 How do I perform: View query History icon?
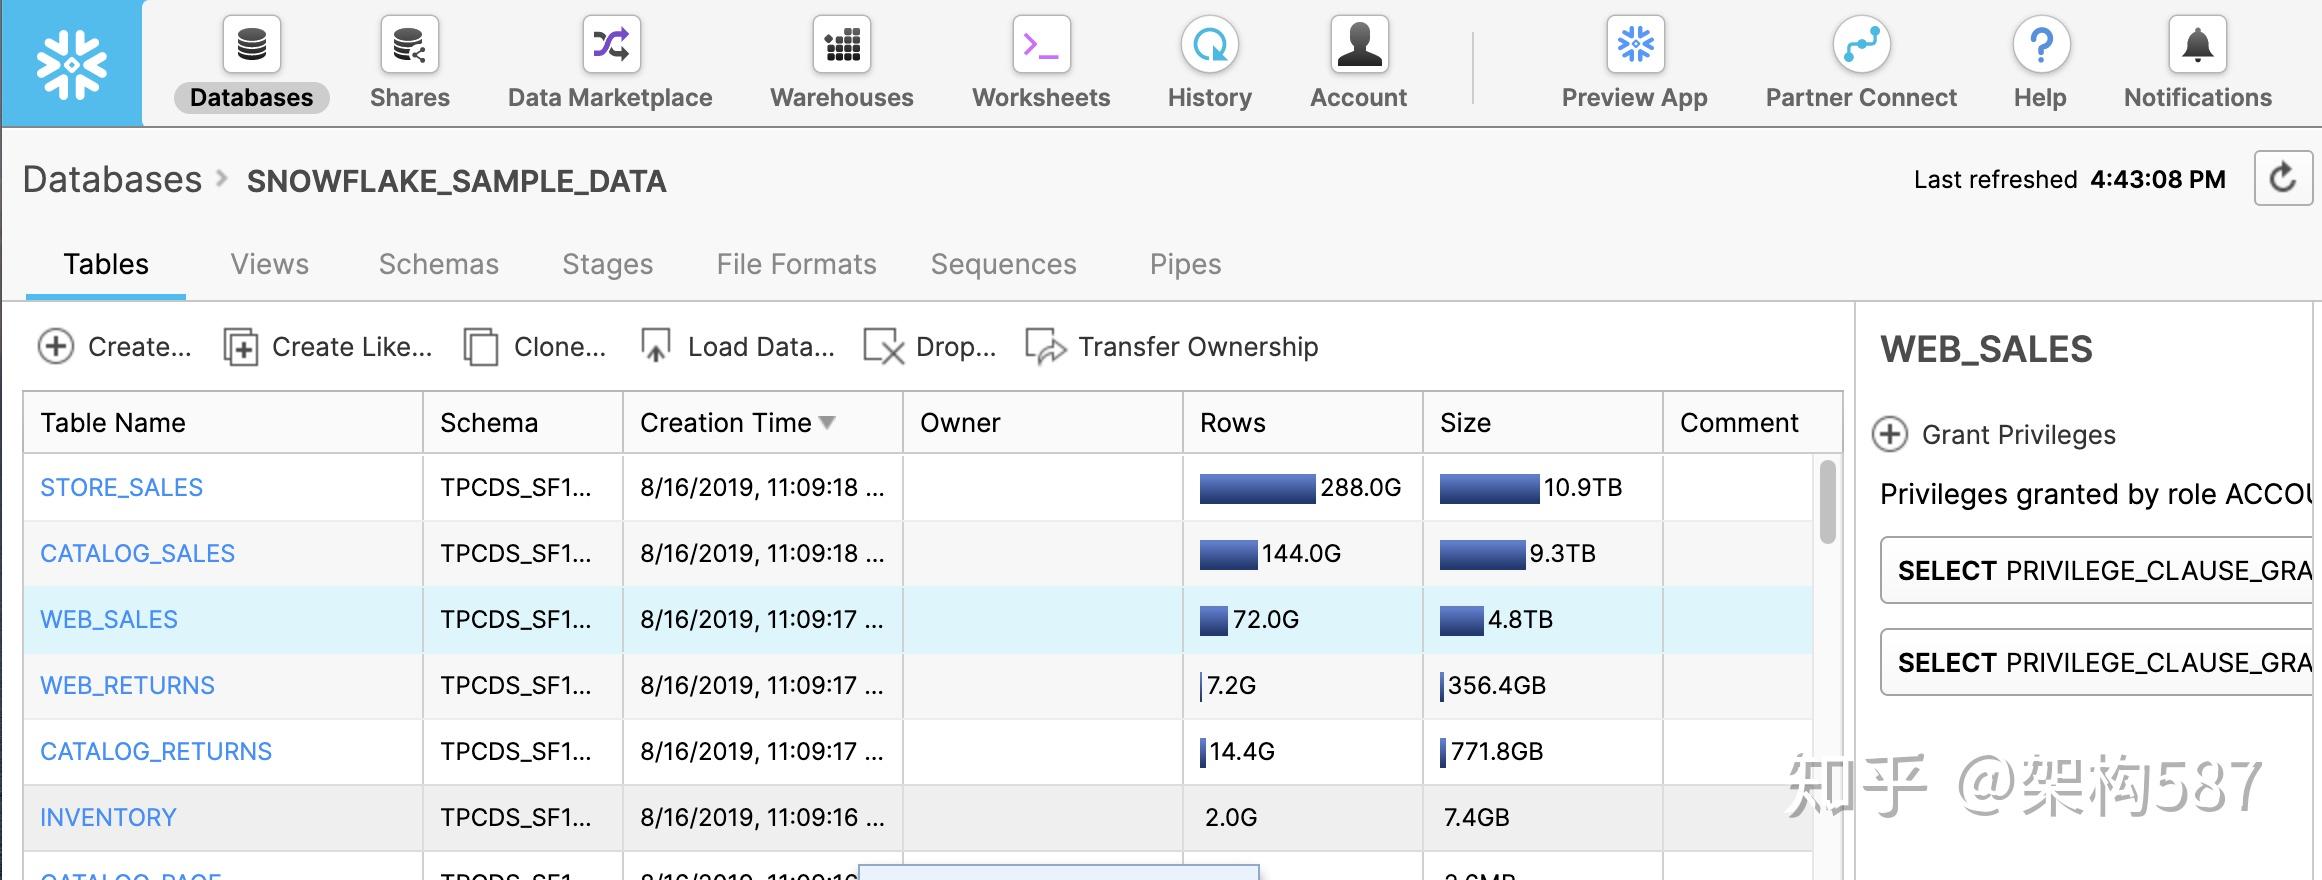(x=1209, y=45)
